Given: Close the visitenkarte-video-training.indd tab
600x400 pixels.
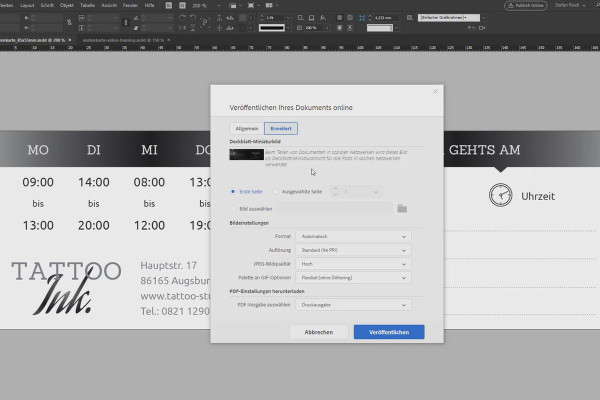Looking at the screenshot, I should [x=169, y=40].
